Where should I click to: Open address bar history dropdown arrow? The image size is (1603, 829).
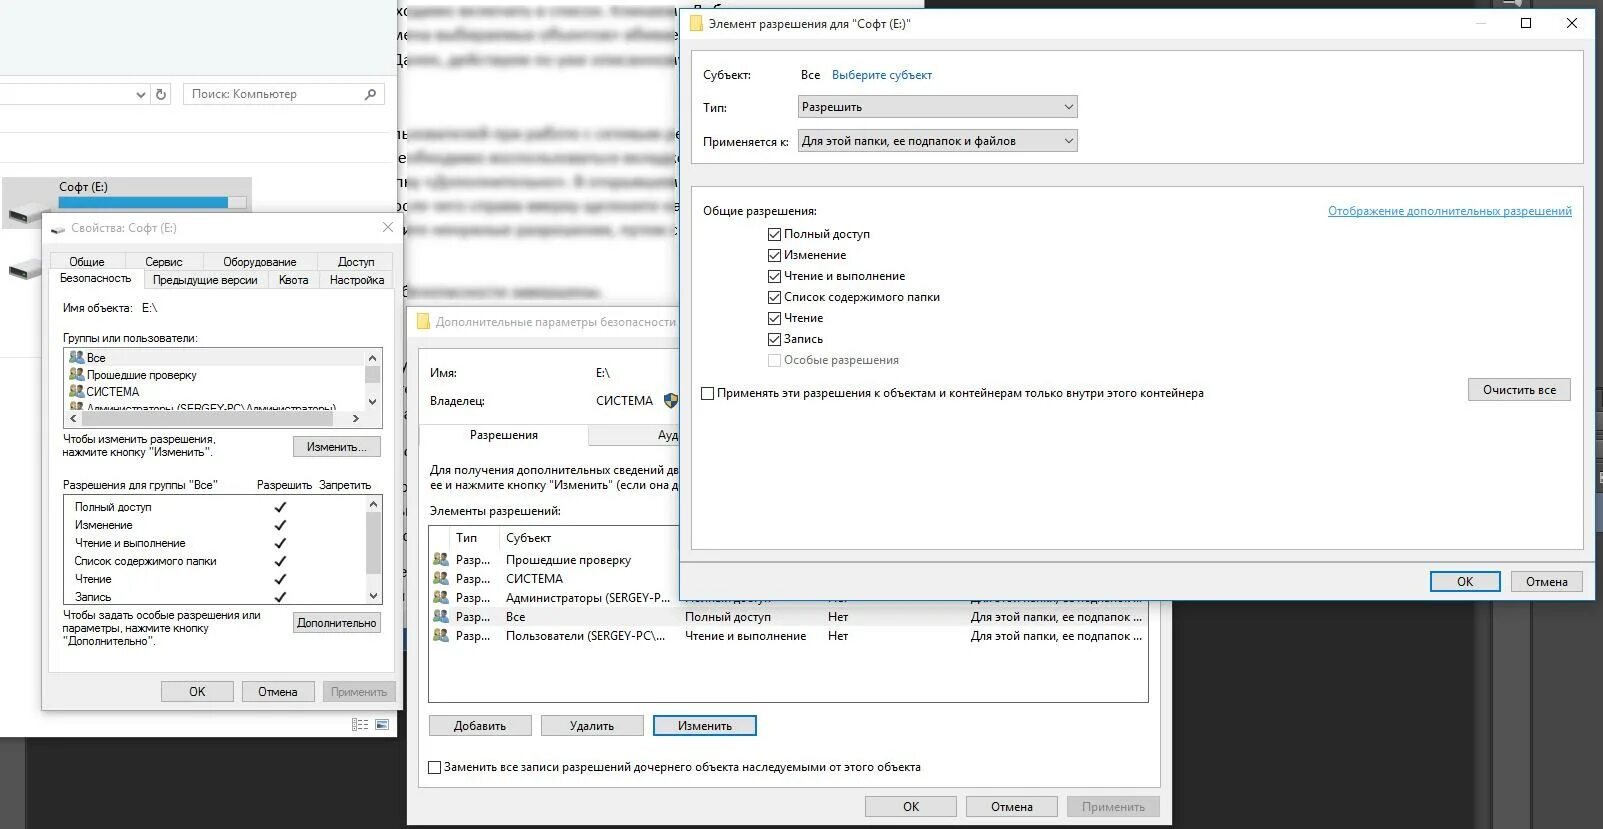(x=140, y=94)
